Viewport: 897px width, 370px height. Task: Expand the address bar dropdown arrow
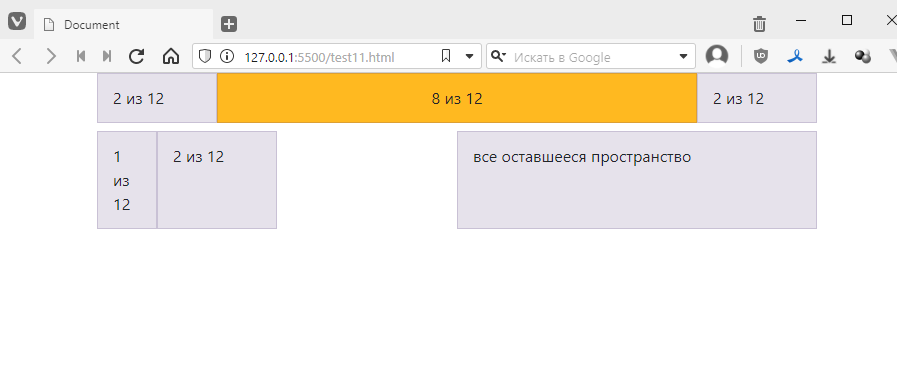469,57
